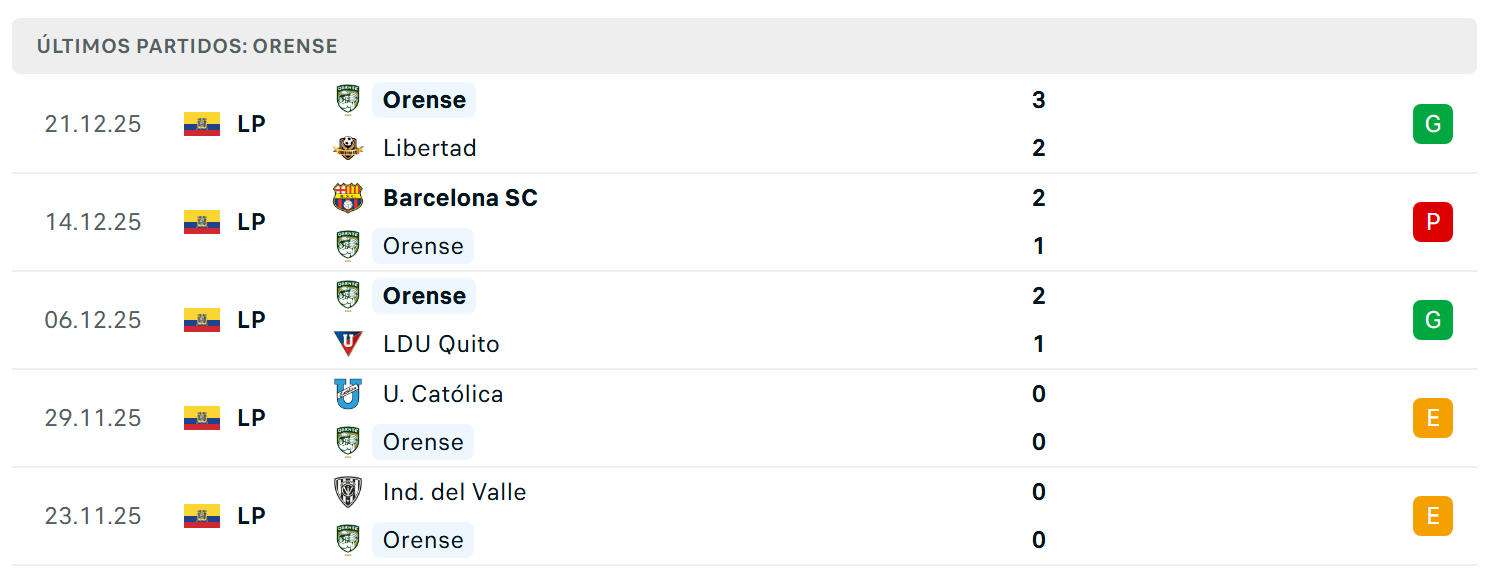This screenshot has width=1493, height=584.
Task: Click the Últimos Partidos: Orense header
Action: [187, 46]
